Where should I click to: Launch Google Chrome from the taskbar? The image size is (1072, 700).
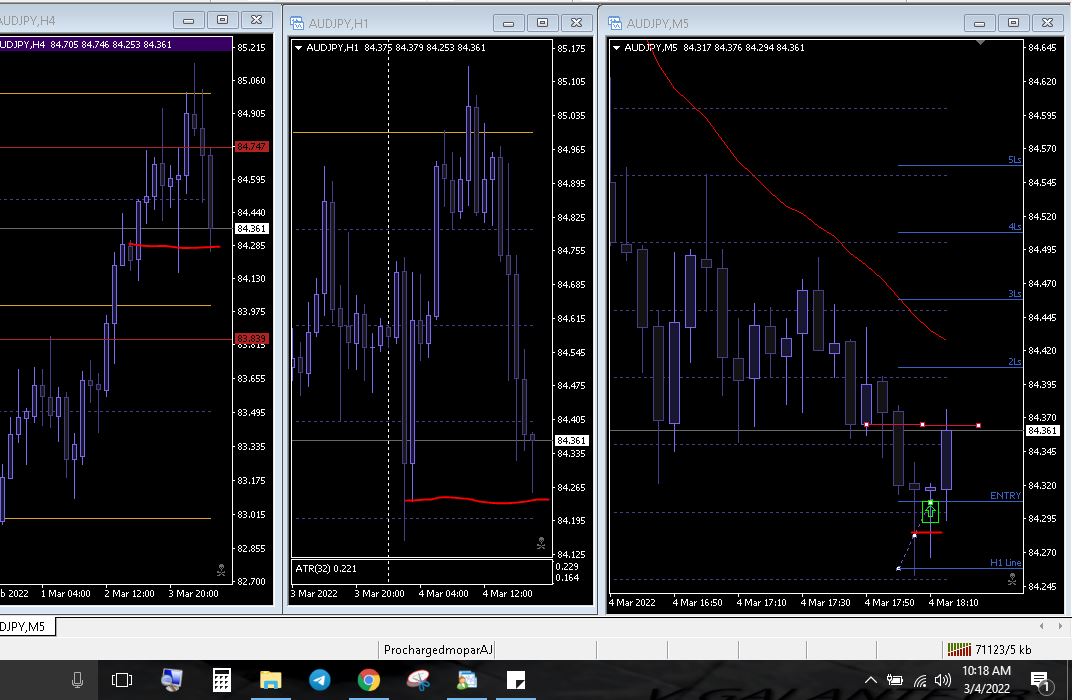(x=368, y=681)
